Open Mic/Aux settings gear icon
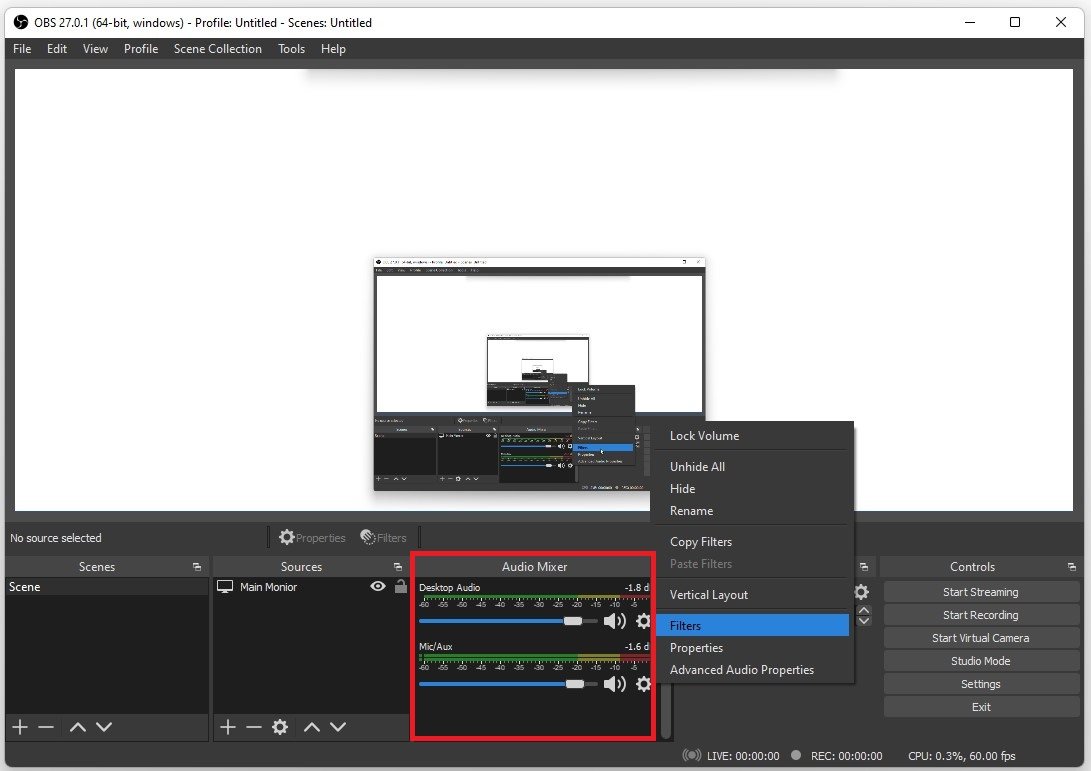Viewport: 1091px width, 771px height. (643, 684)
